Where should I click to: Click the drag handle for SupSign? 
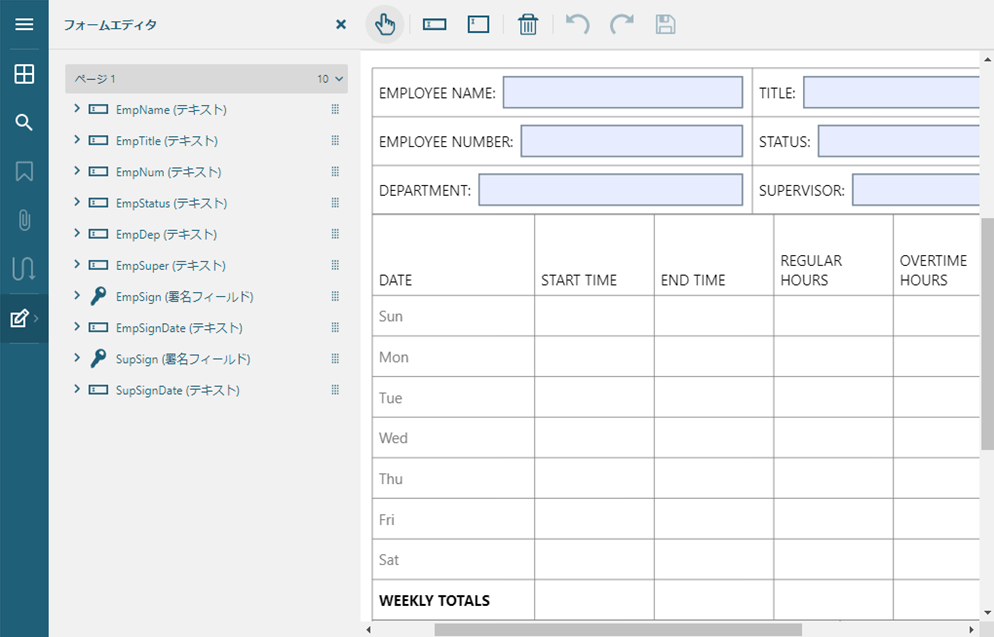tap(335, 359)
